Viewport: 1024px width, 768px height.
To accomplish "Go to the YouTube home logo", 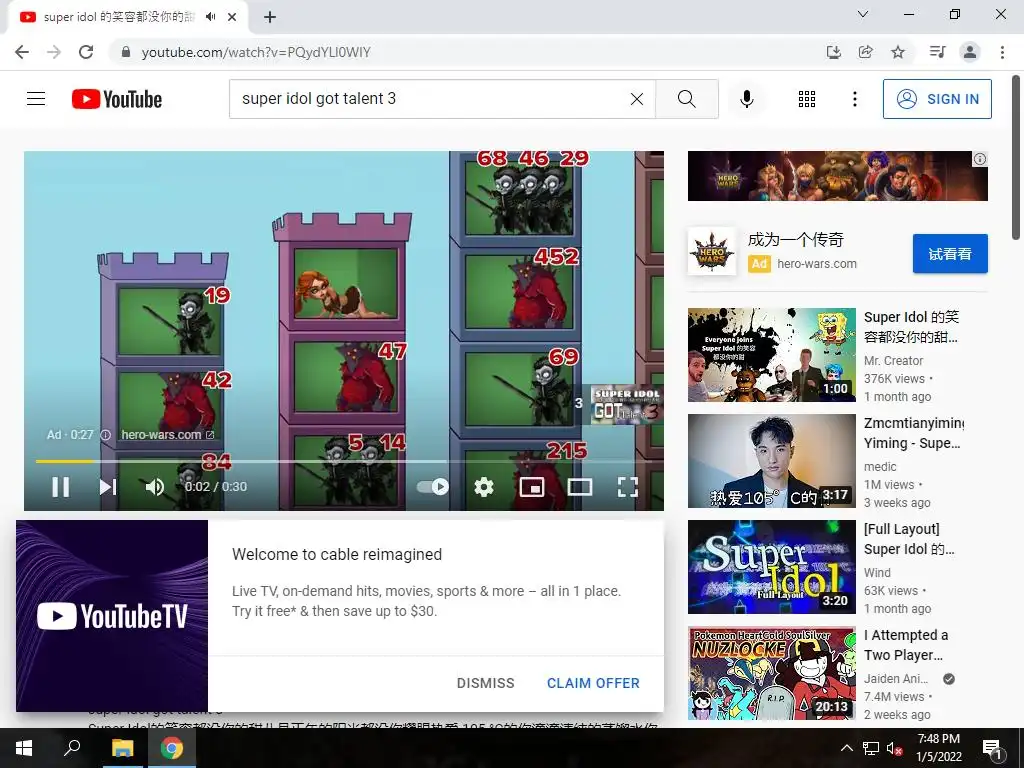I will tap(117, 99).
